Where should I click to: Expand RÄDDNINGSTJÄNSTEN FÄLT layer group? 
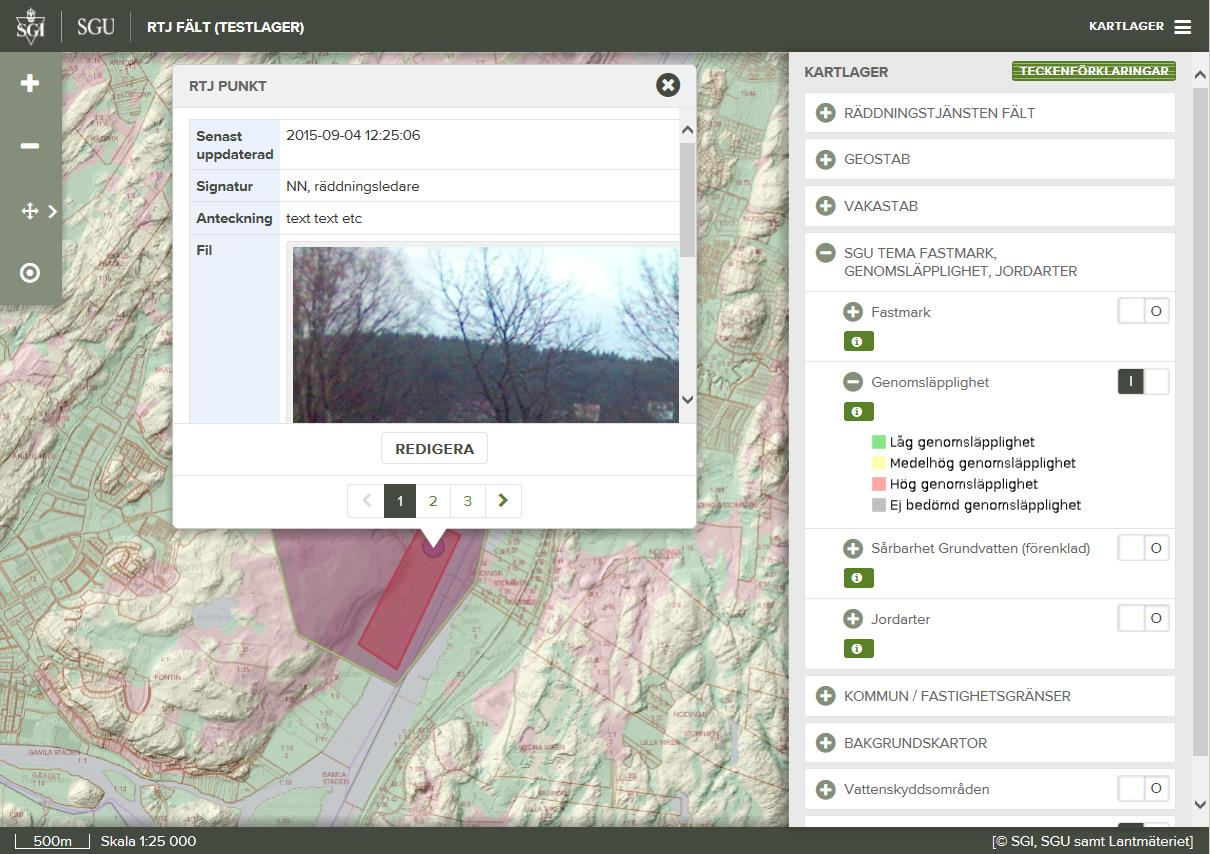point(825,113)
